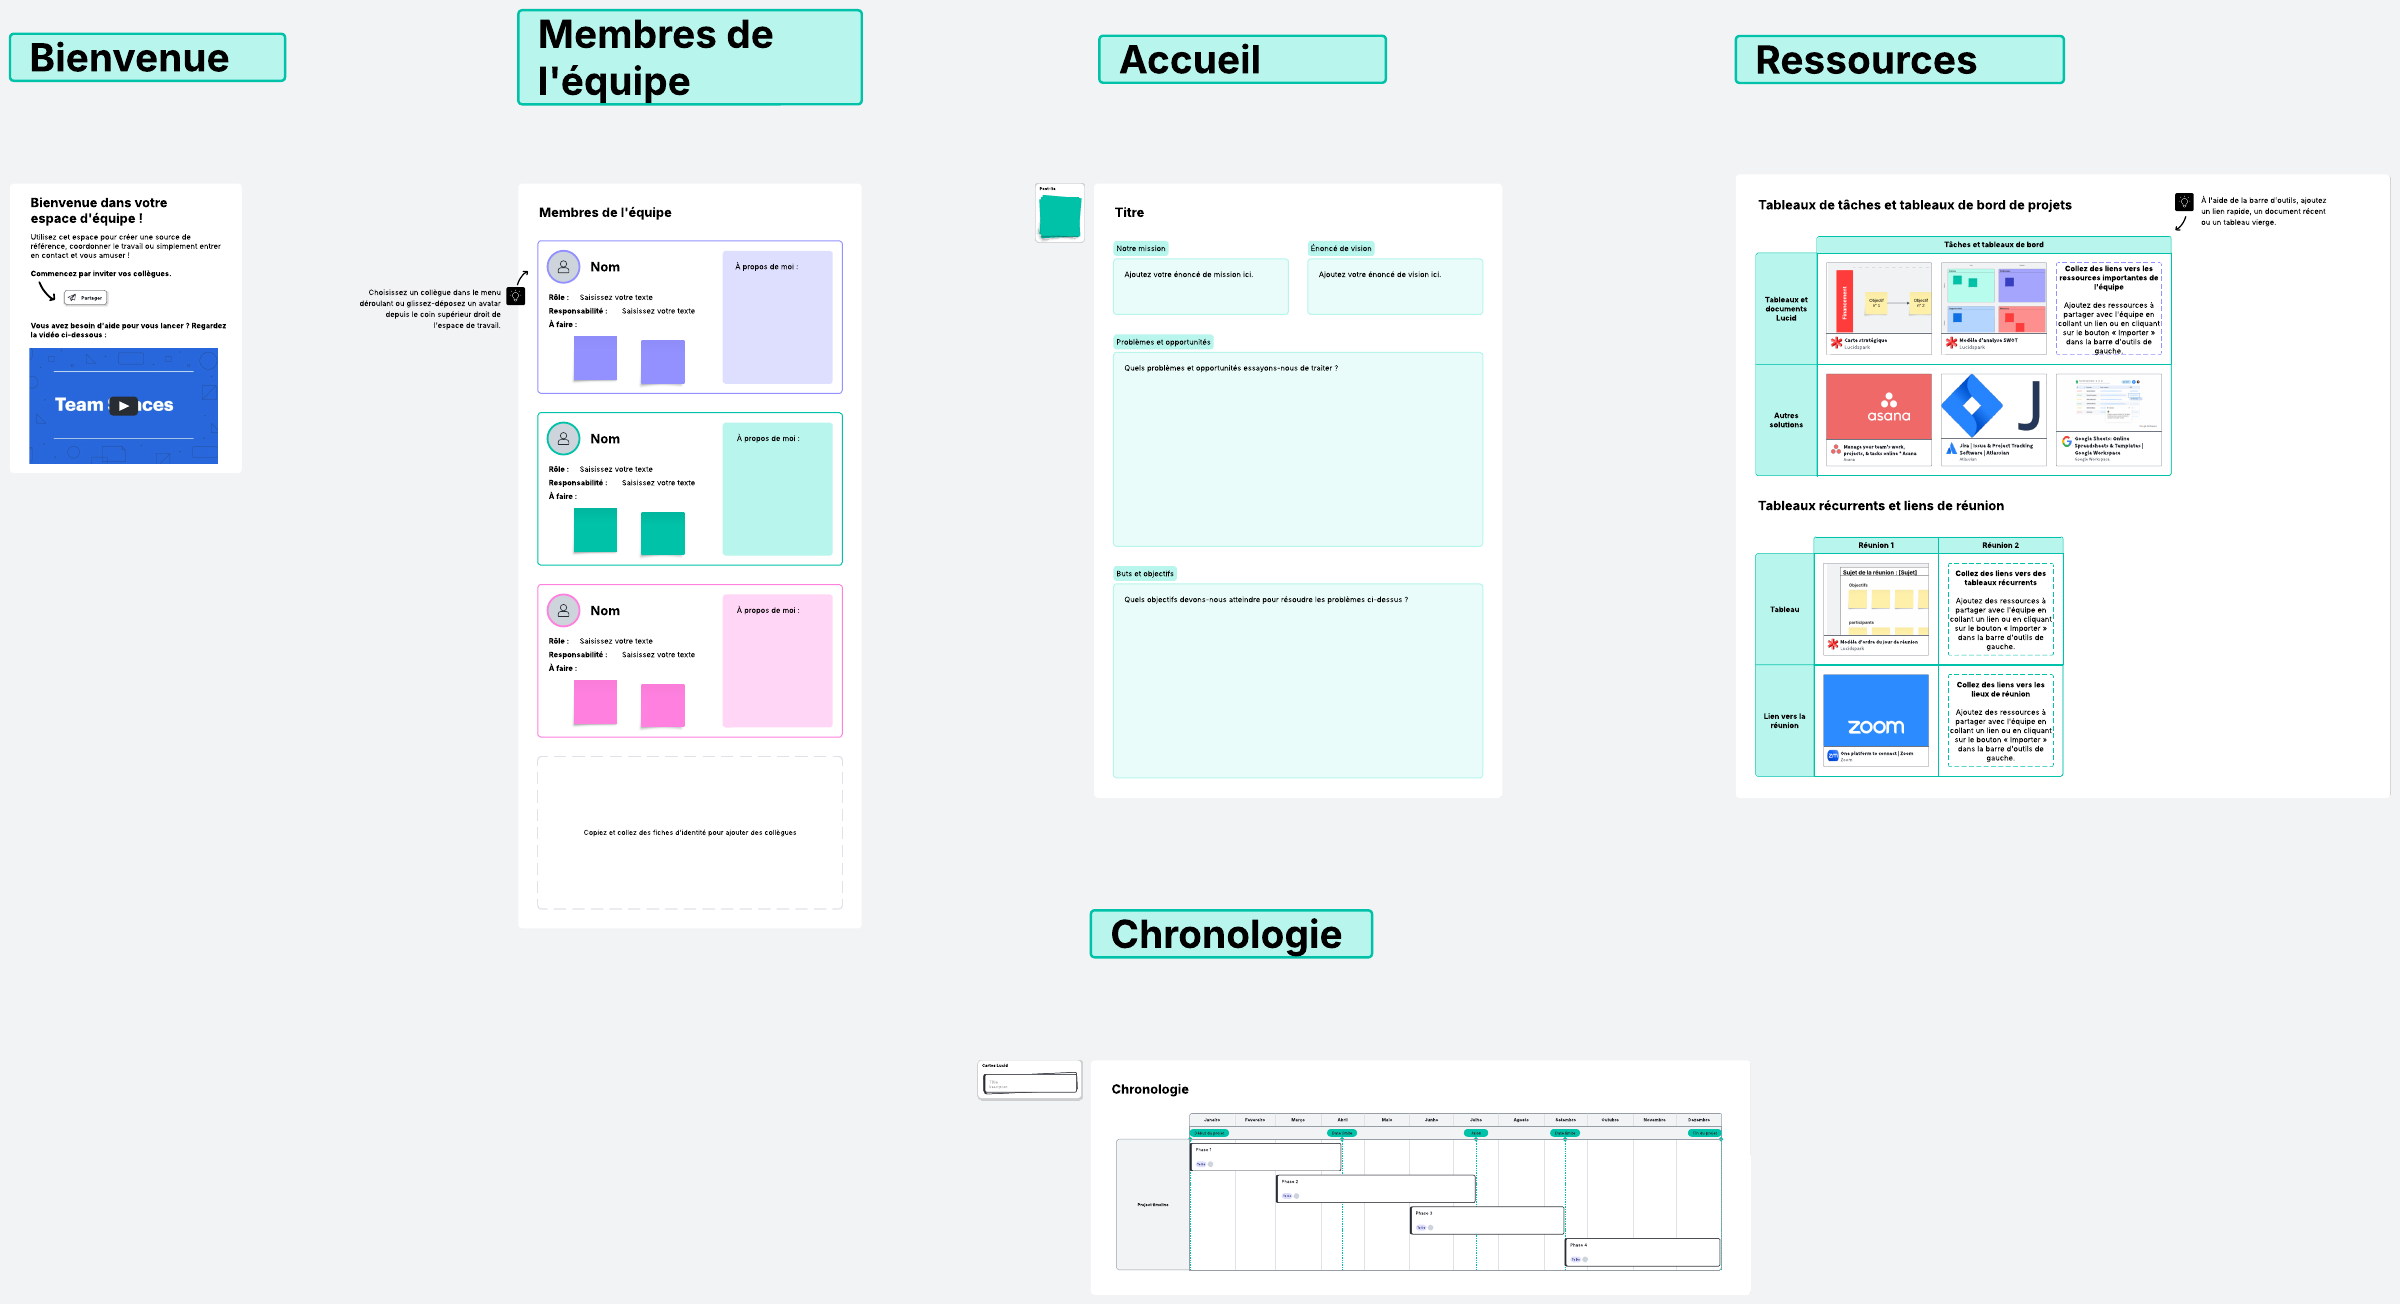This screenshot has width=2400, height=1304.
Task: Click lightbulb tip icon beside team members
Action: pyautogui.click(x=516, y=296)
